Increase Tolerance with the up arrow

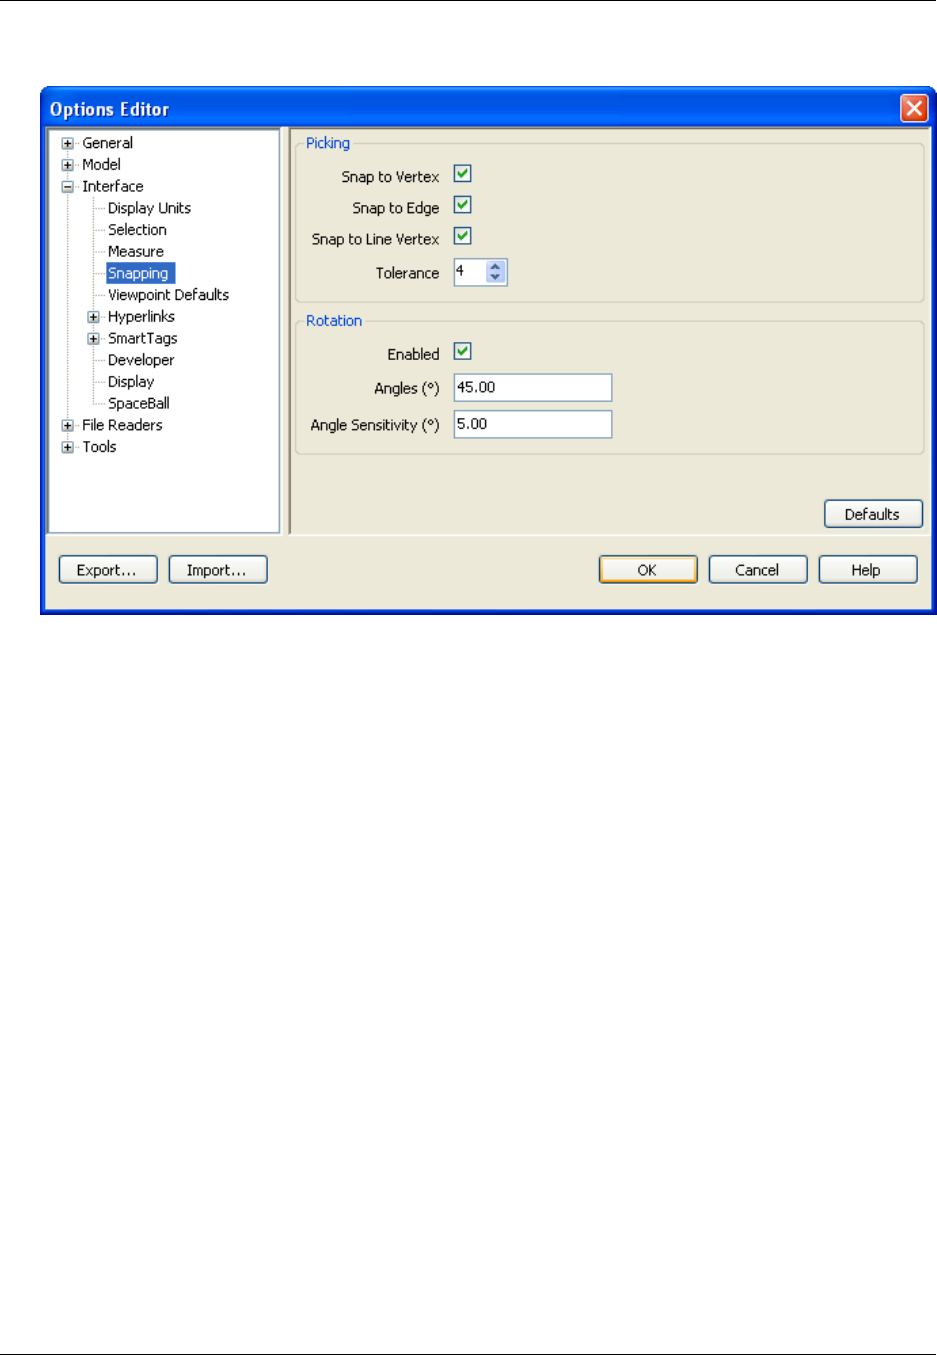(x=495, y=266)
